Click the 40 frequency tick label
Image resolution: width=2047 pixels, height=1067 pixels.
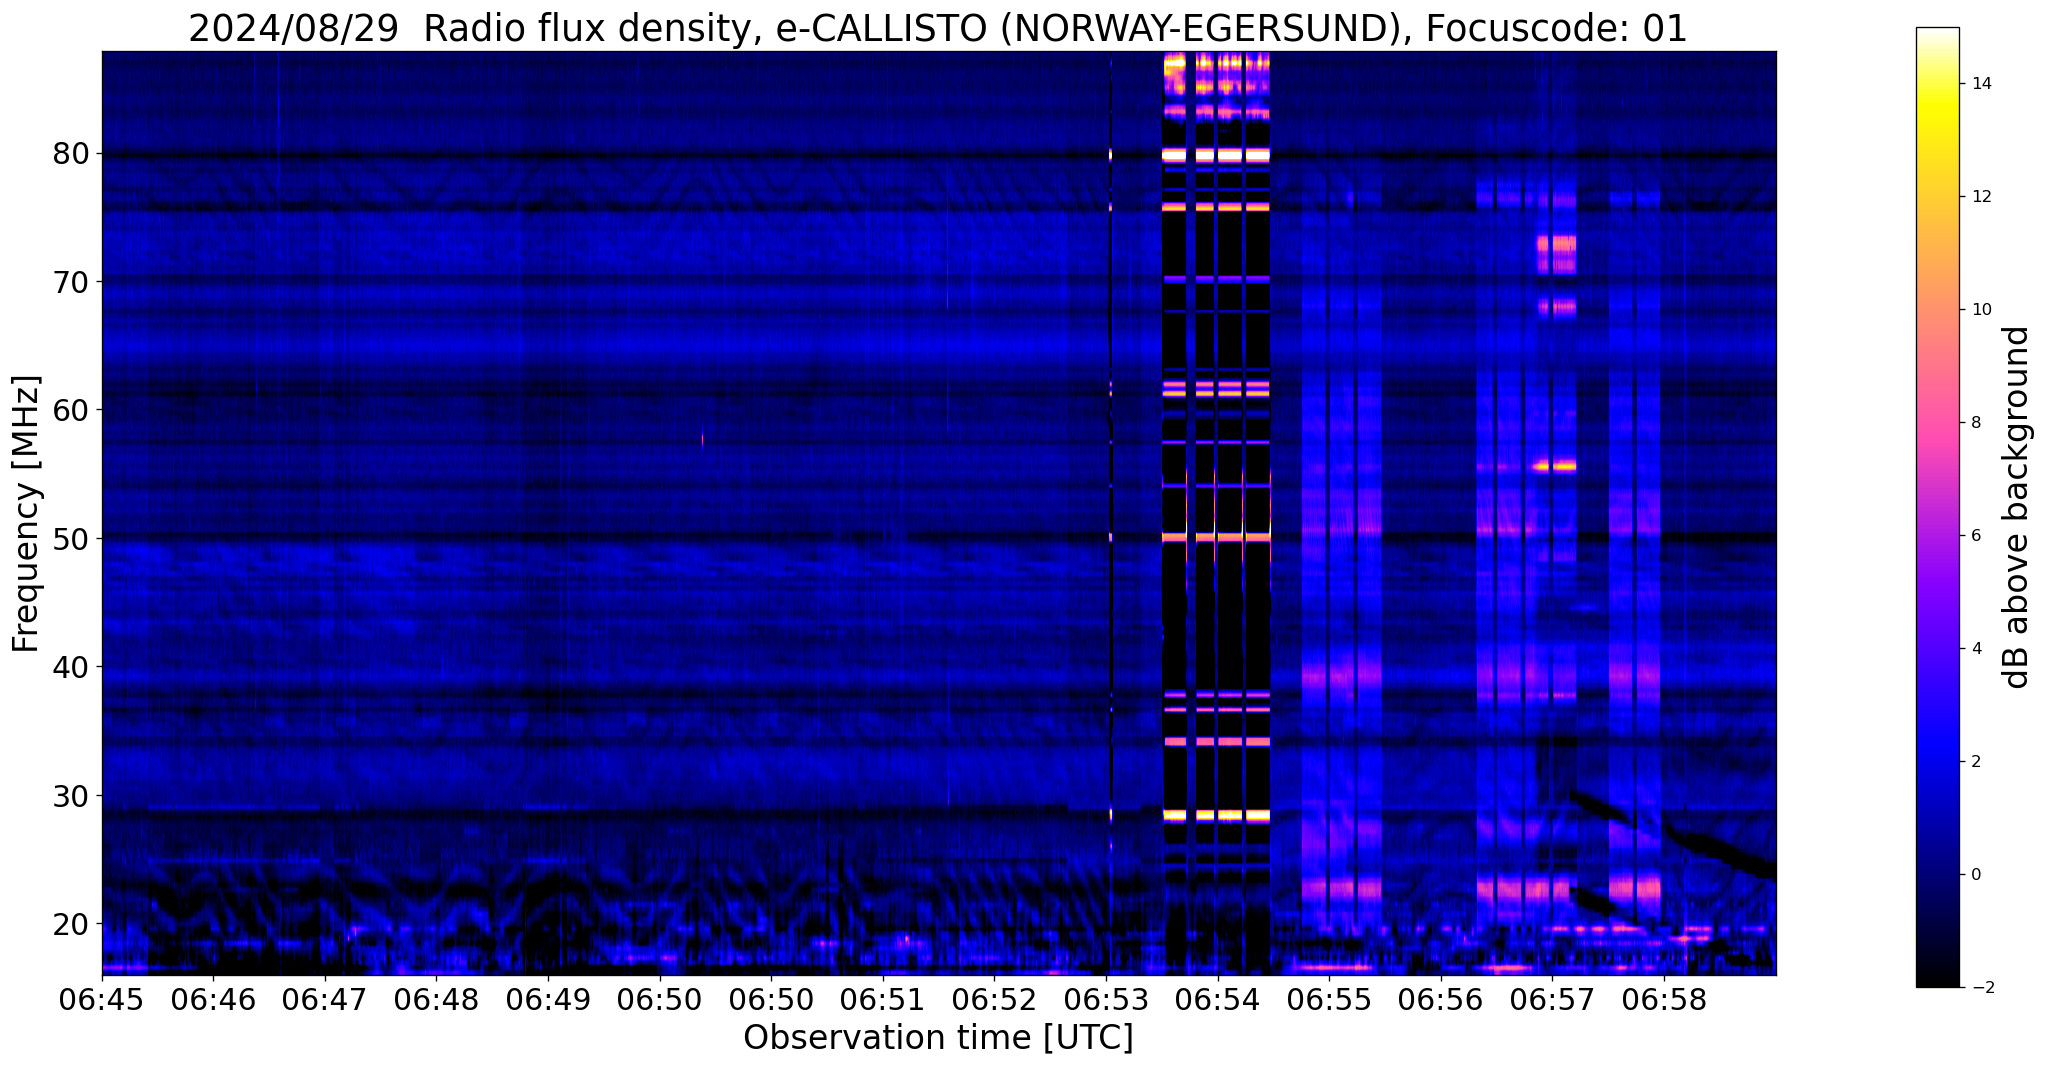(x=72, y=666)
